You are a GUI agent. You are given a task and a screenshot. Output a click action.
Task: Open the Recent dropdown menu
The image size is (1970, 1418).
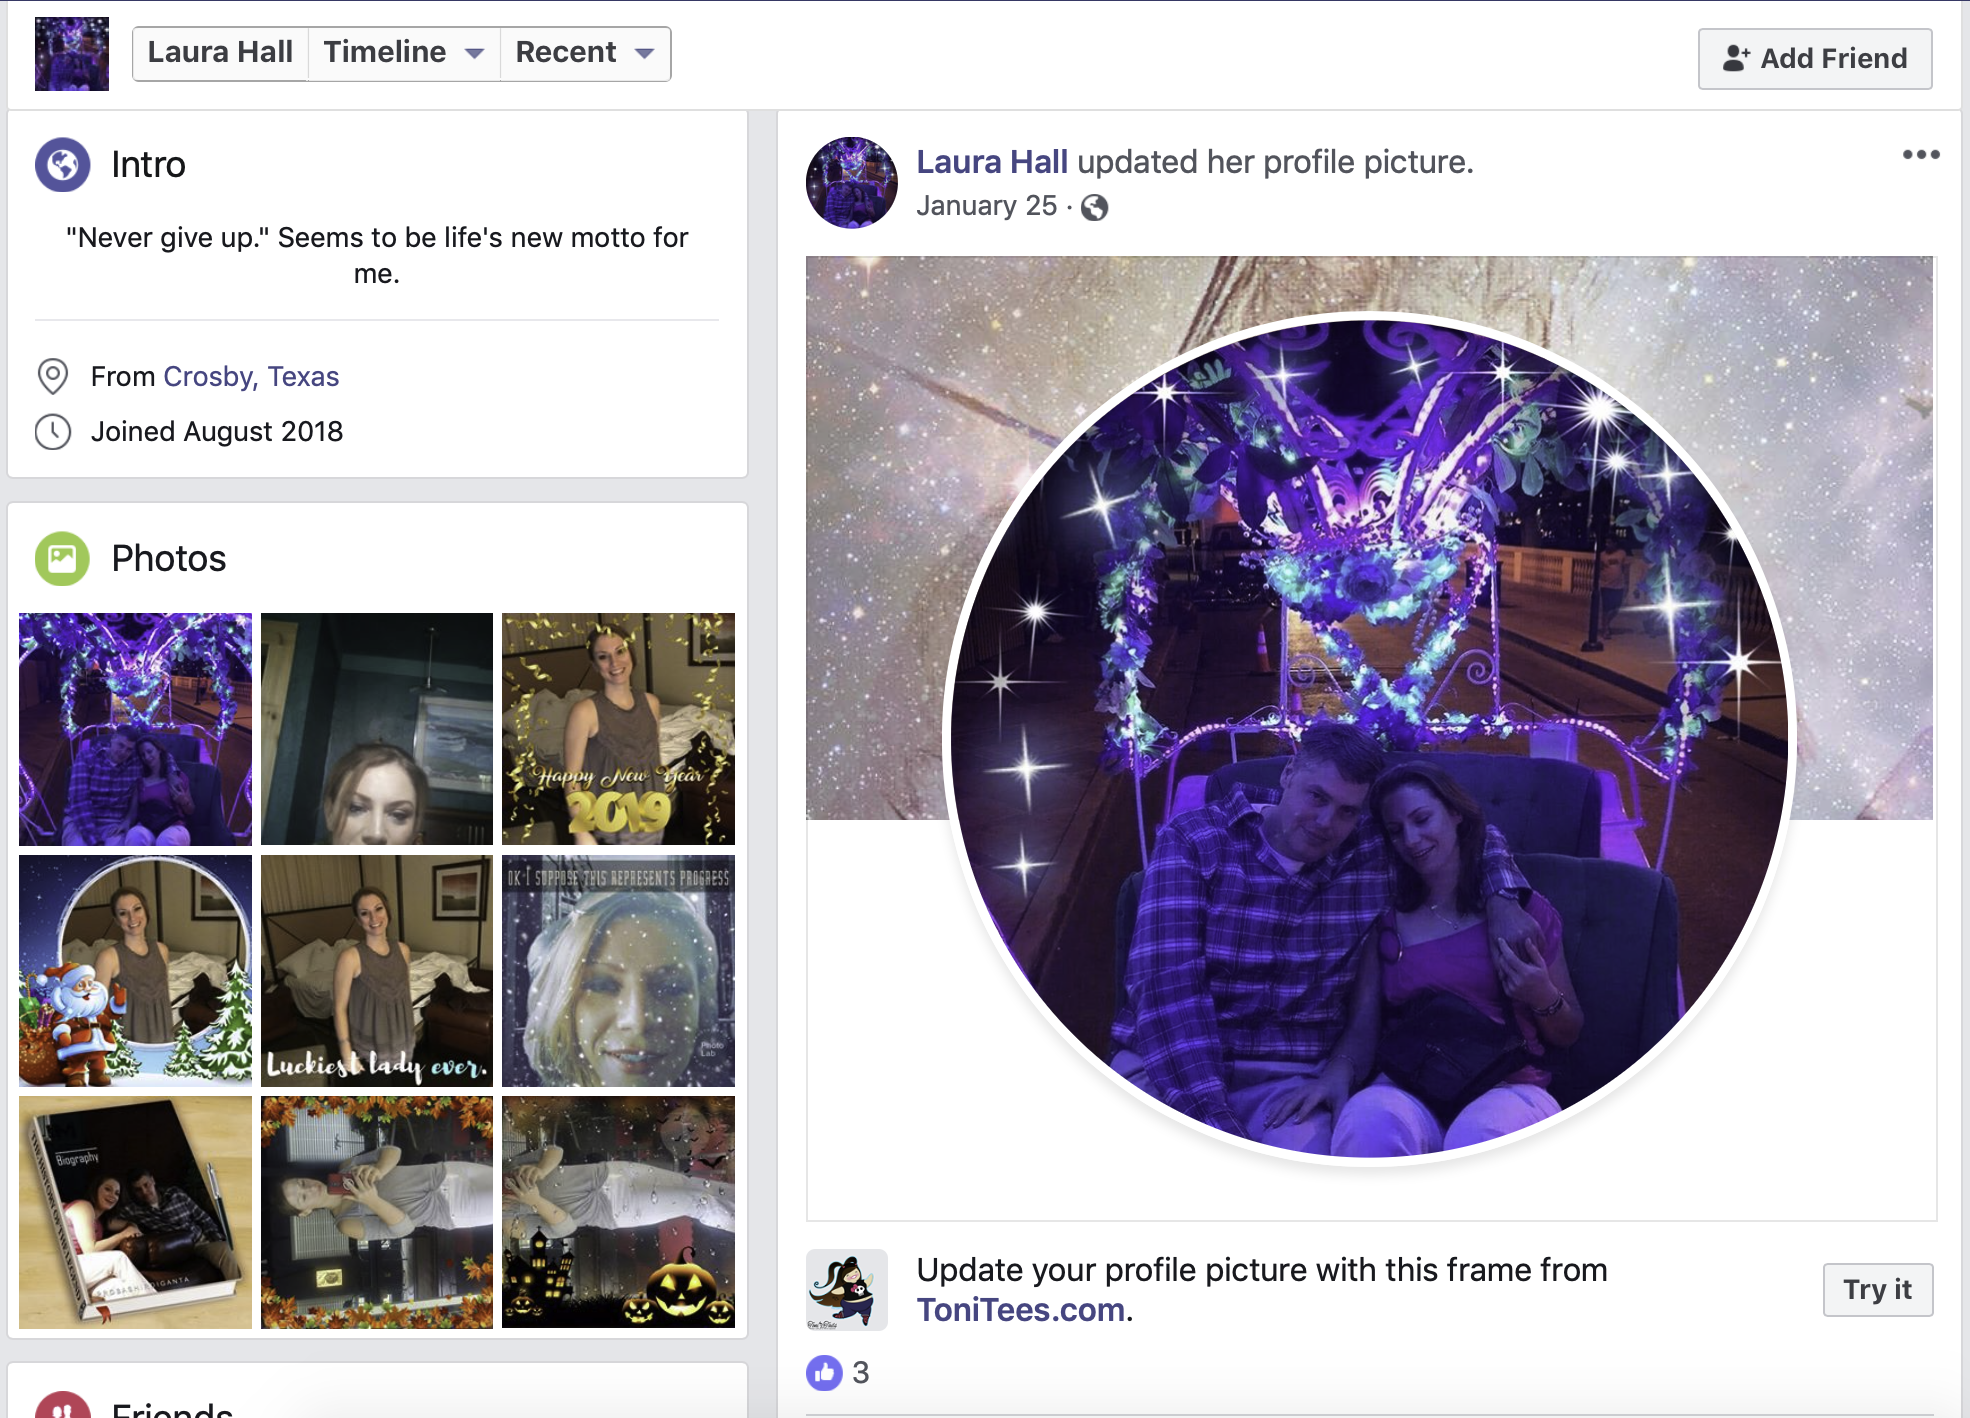[x=585, y=53]
